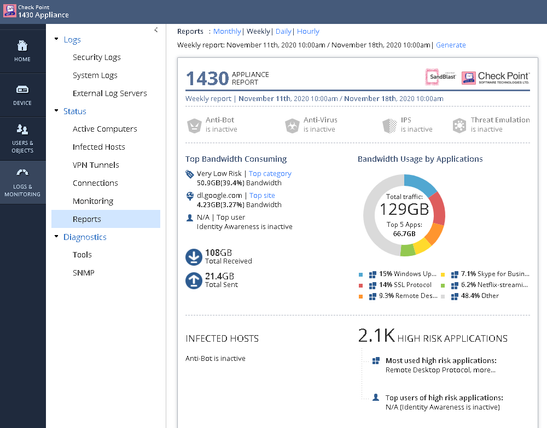Open VPN Tunnels page
The image size is (547, 428).
click(x=96, y=165)
